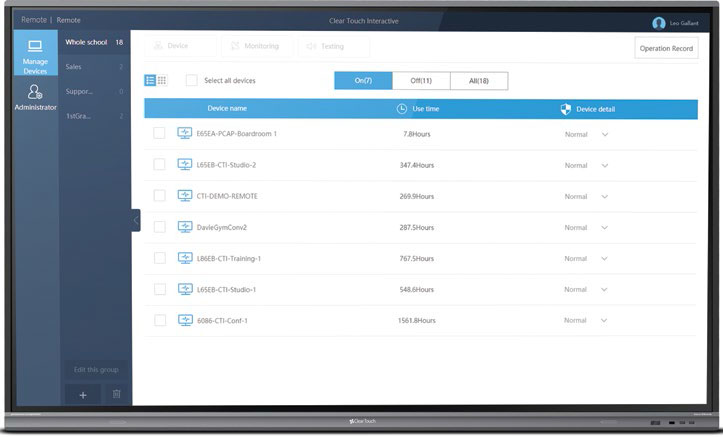Expand details for 6086-CTI-Conf-1
723x437 pixels.
[604, 320]
